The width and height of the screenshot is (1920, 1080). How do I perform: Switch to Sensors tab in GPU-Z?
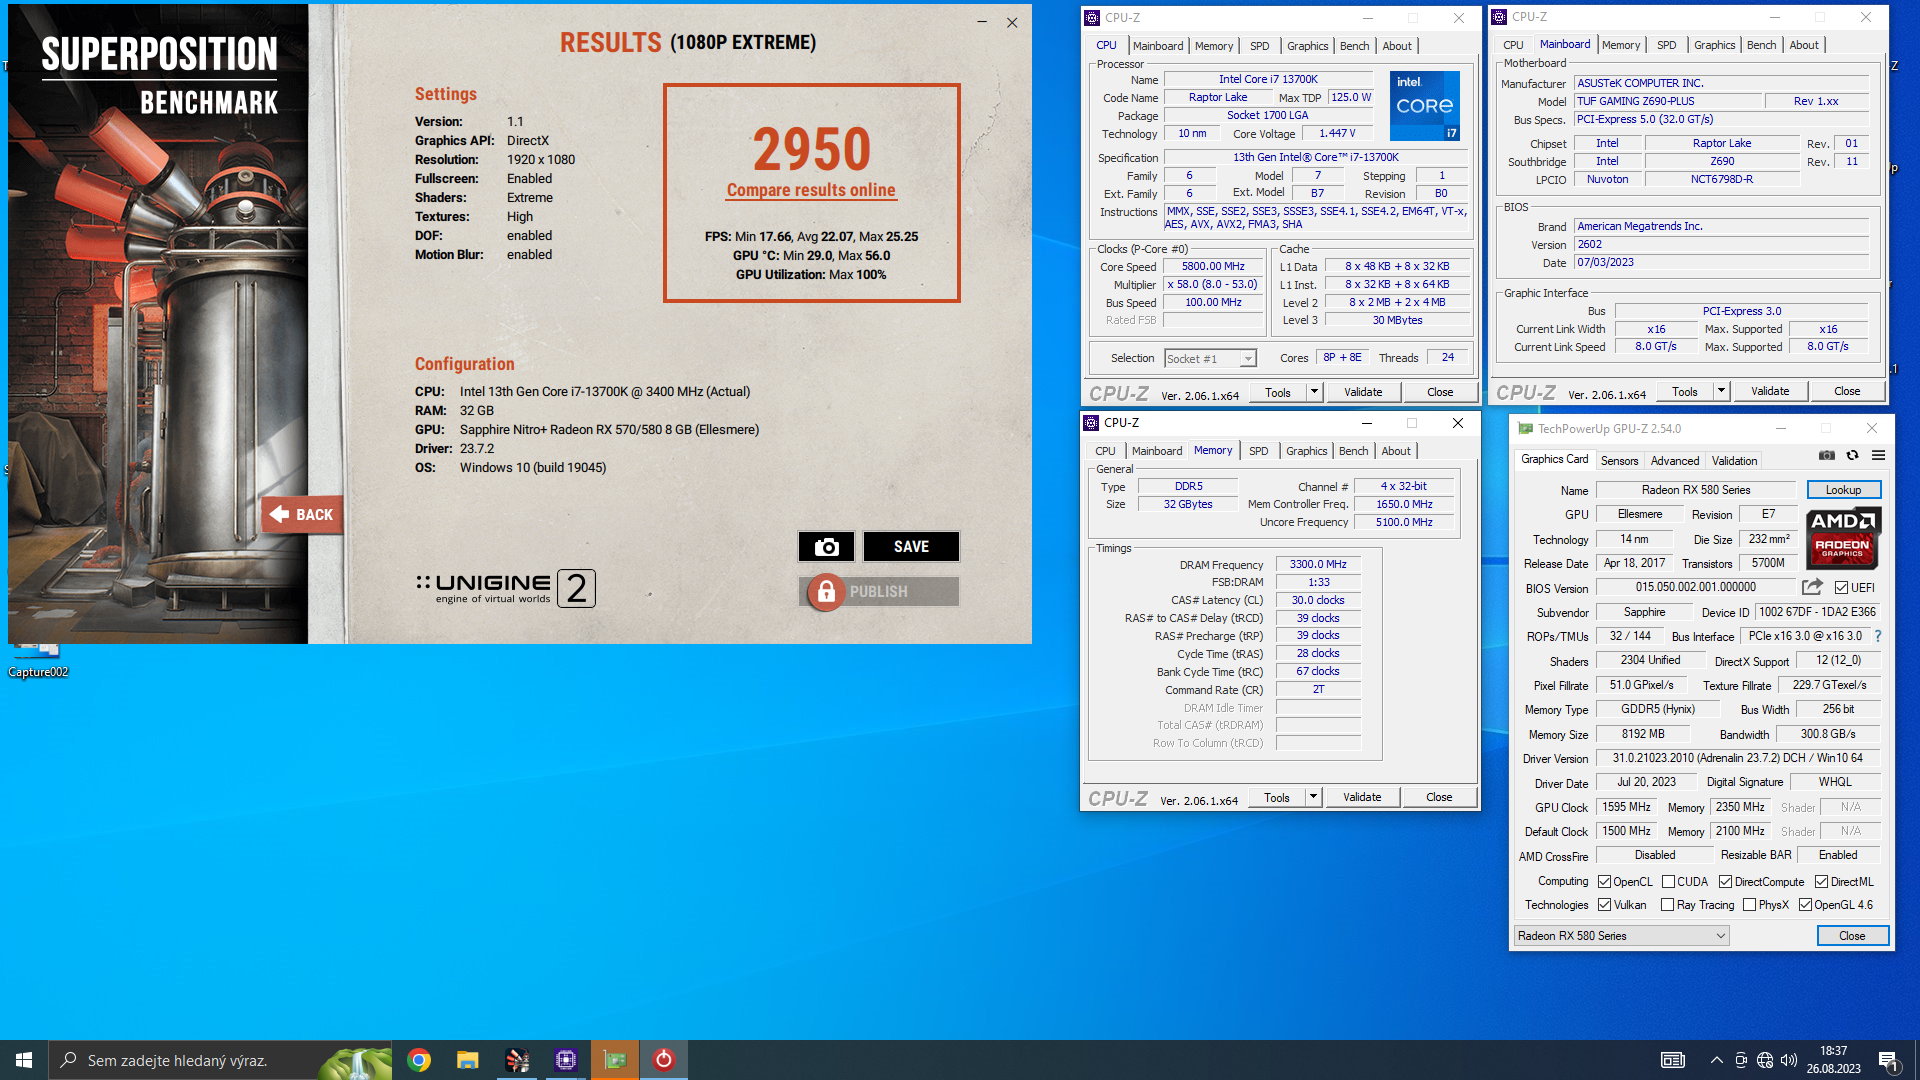tap(1619, 461)
